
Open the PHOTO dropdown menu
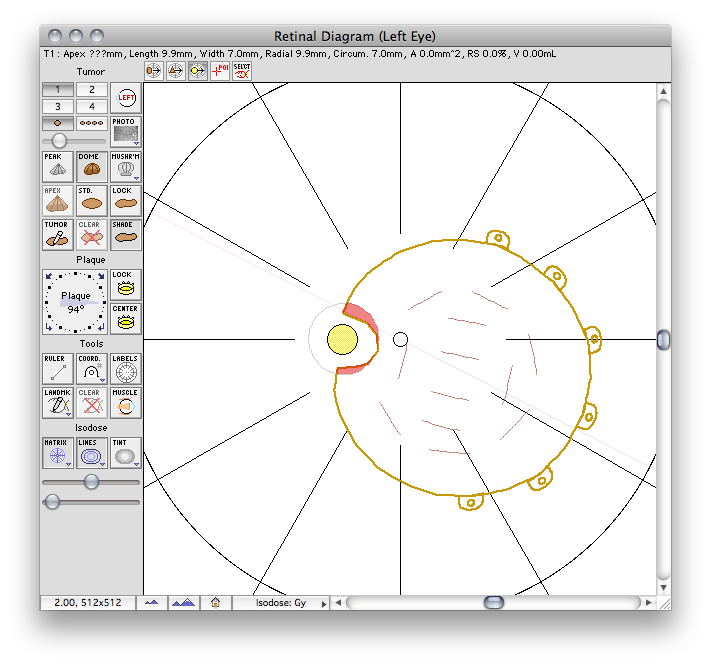(x=136, y=143)
